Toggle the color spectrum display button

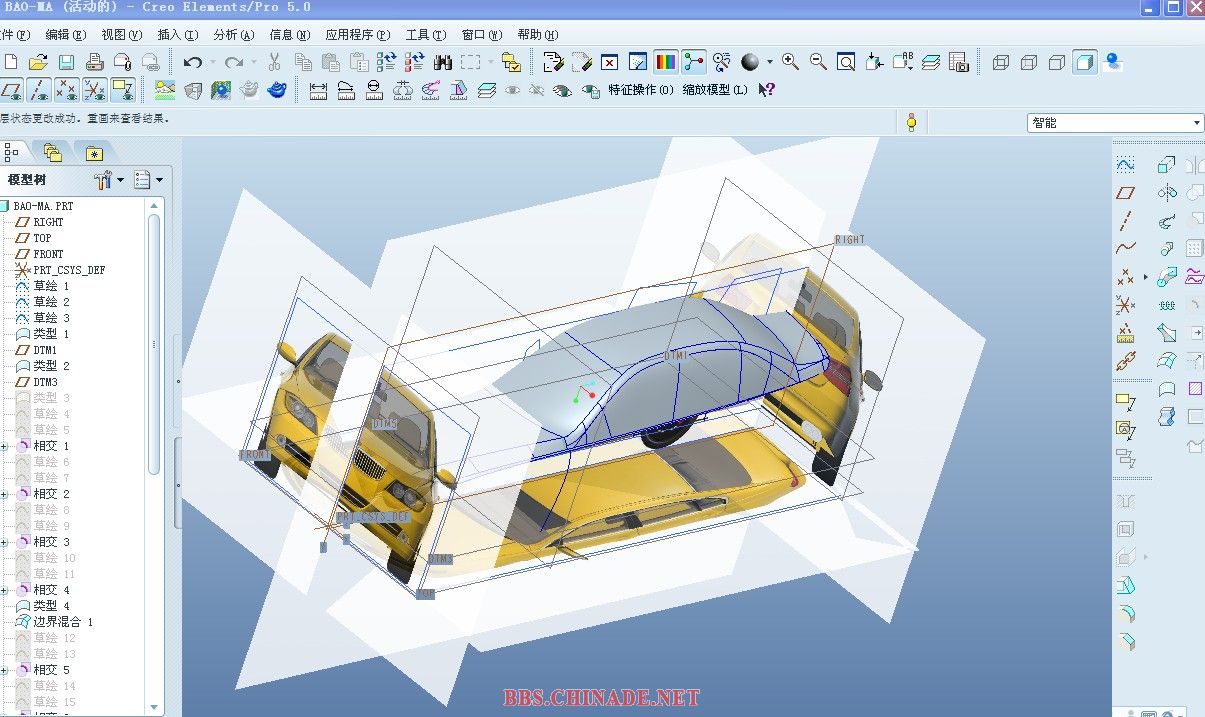pos(666,62)
